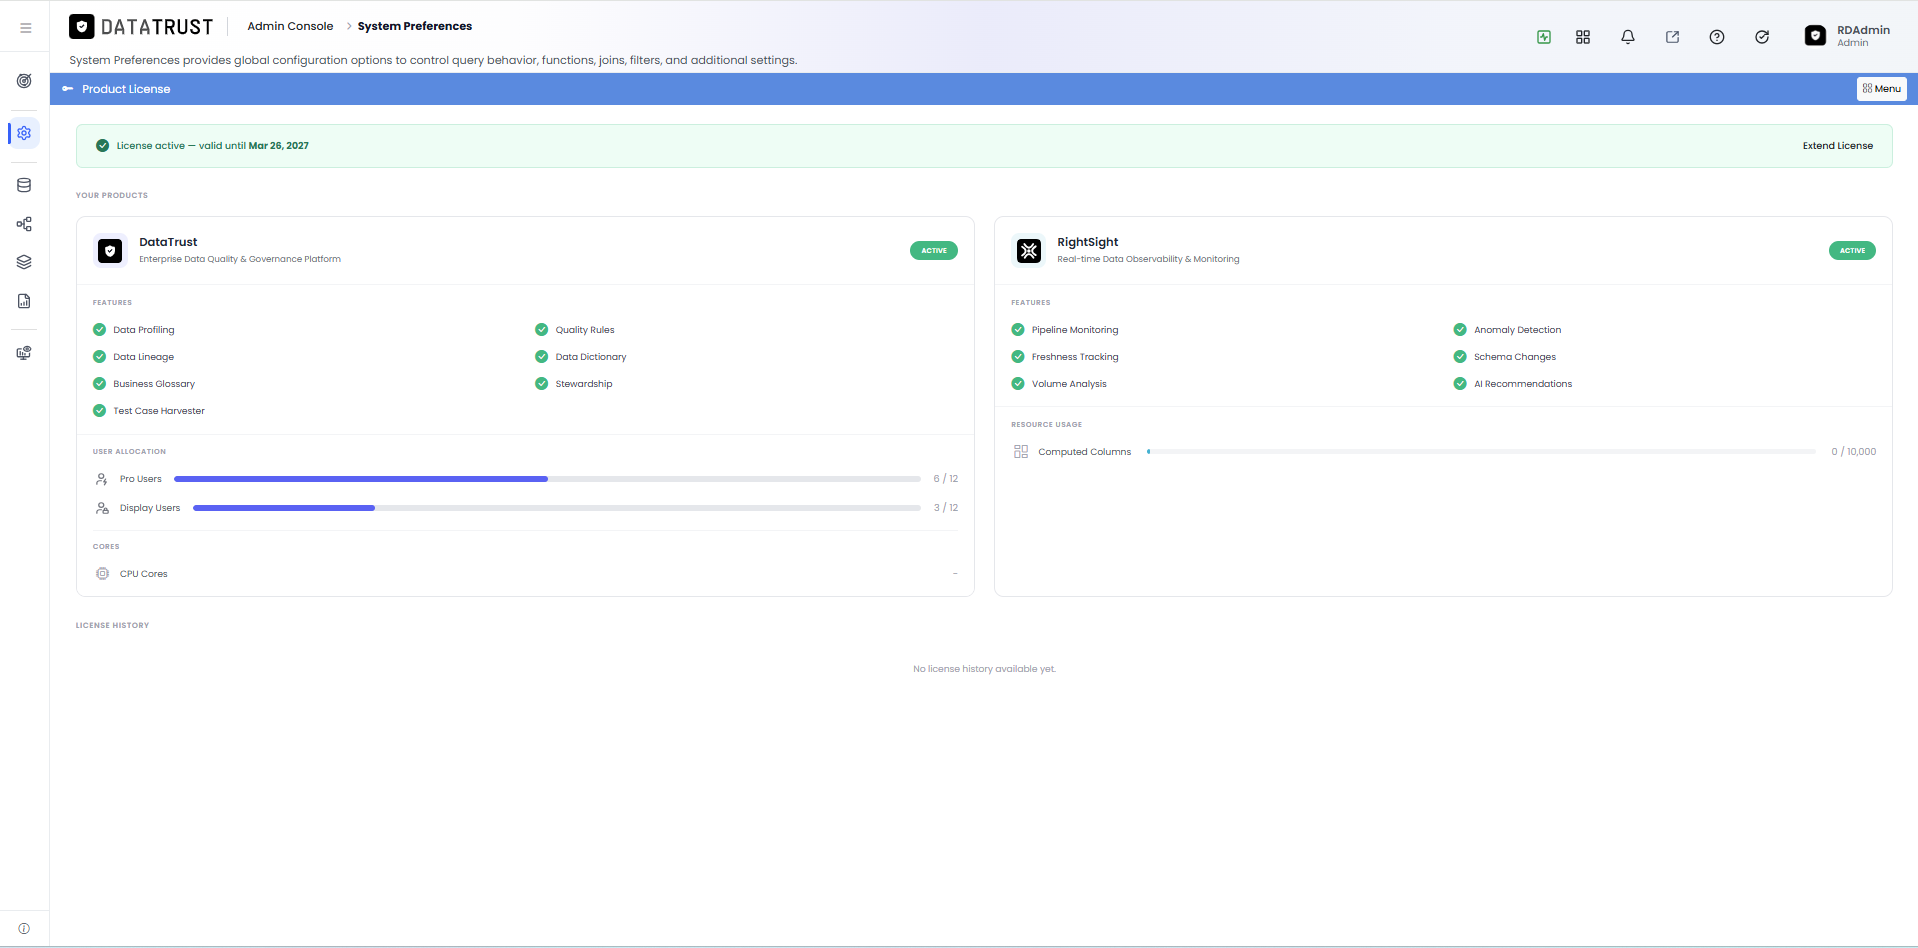Click the RightSight product name heading
Screen dimensions: 1918x948
click(x=1088, y=242)
